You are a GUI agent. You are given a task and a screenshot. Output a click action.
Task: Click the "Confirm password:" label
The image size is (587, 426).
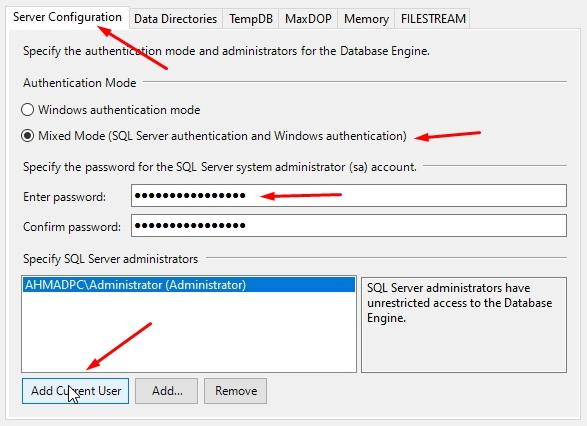click(72, 227)
